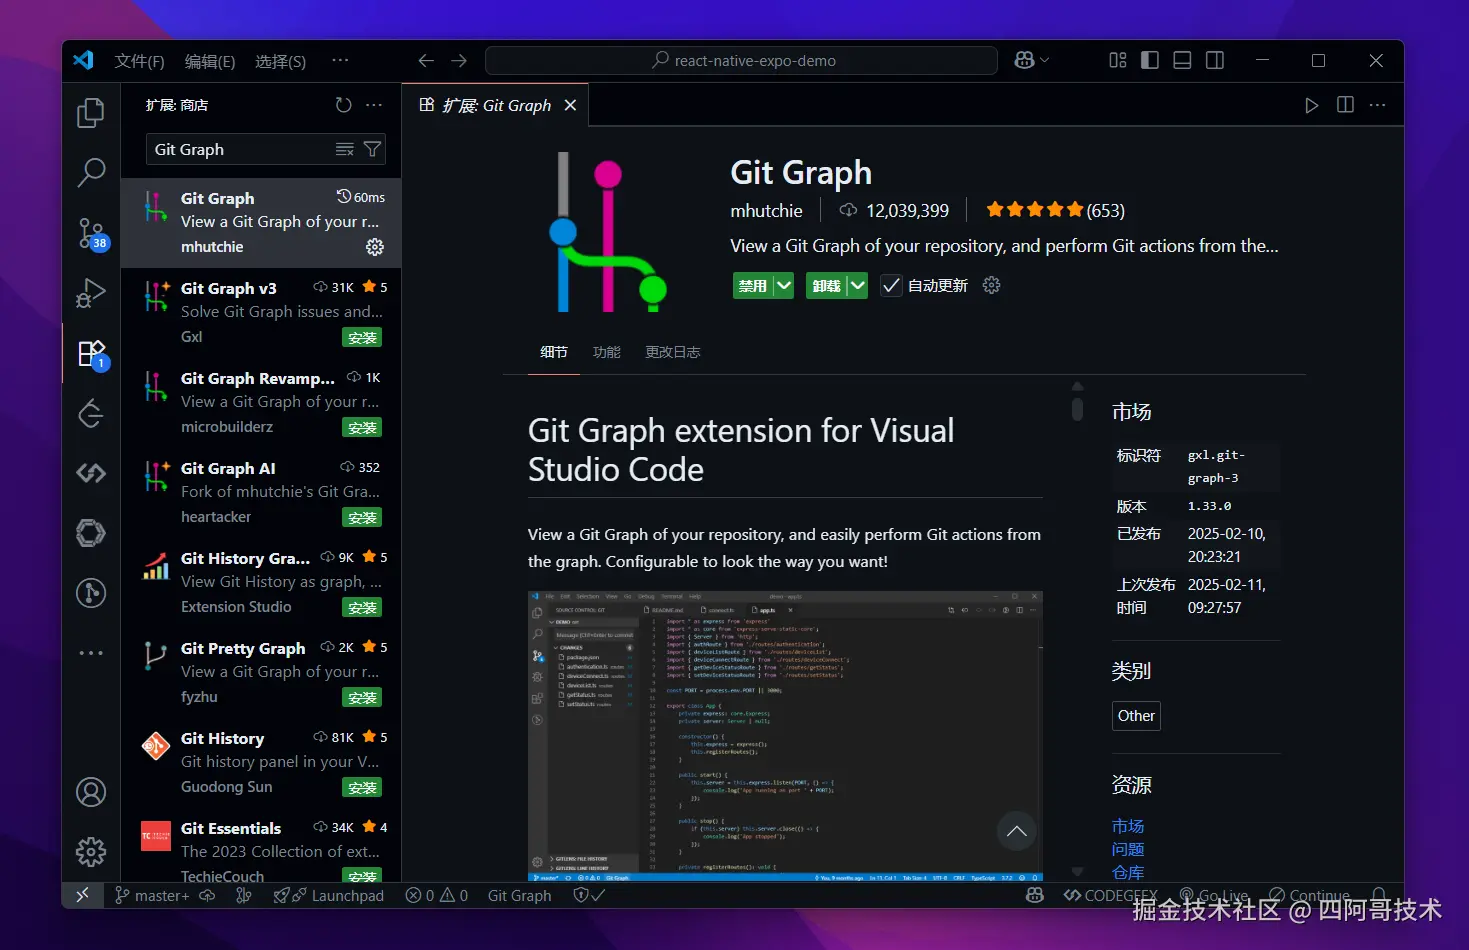The image size is (1469, 950).
Task: Open the Explorer view in activity bar
Action: pyautogui.click(x=91, y=113)
